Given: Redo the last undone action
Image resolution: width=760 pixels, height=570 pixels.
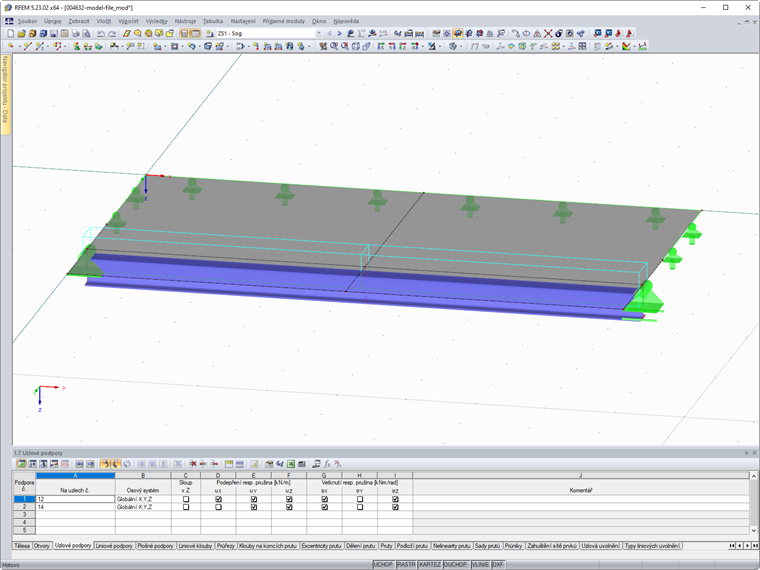Looking at the screenshot, I should (x=112, y=33).
